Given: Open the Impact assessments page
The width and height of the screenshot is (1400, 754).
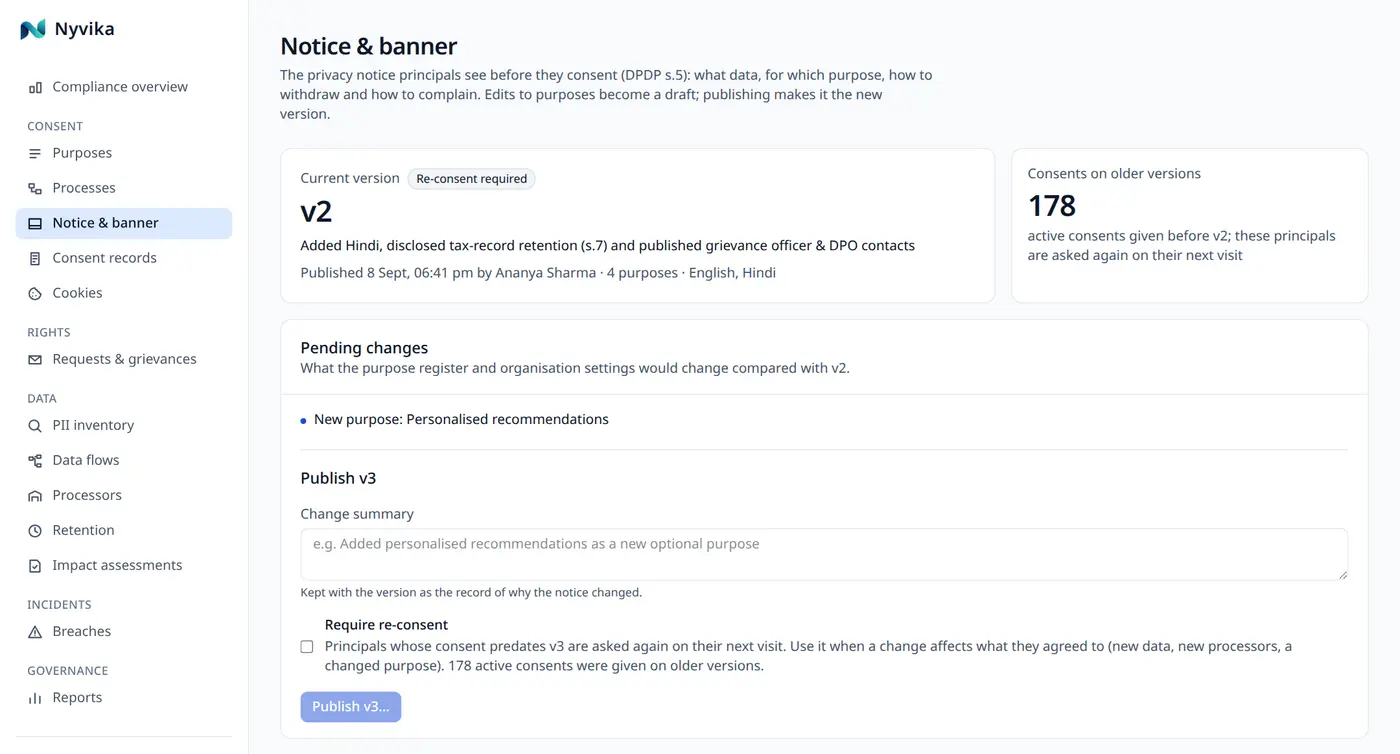Looking at the screenshot, I should pyautogui.click(x=124, y=565).
